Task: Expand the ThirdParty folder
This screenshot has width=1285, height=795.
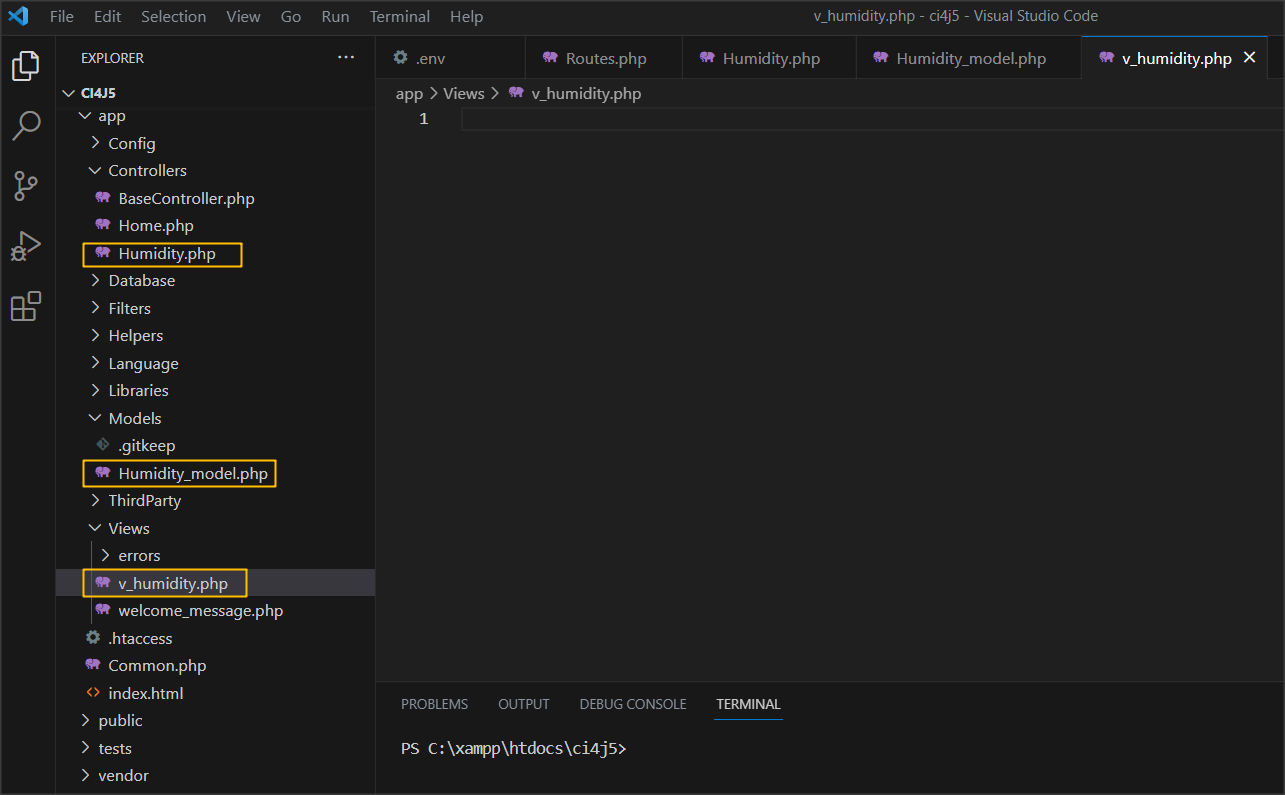Action: [95, 500]
